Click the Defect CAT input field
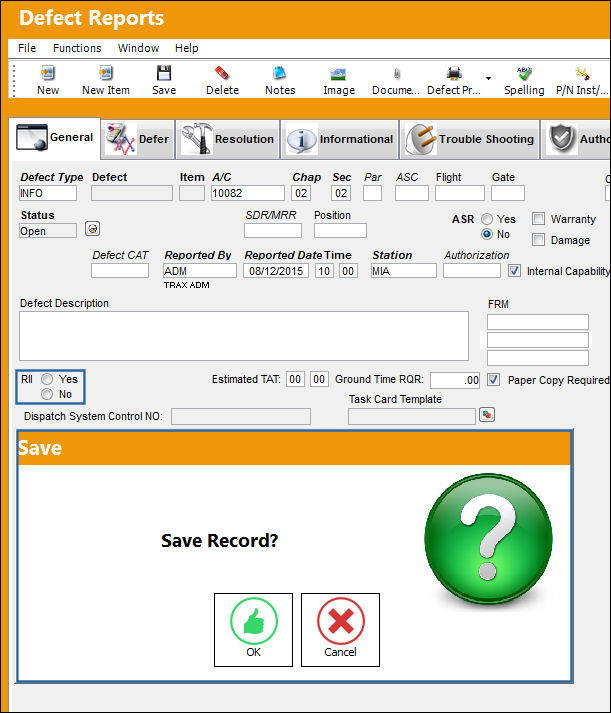 [x=120, y=271]
